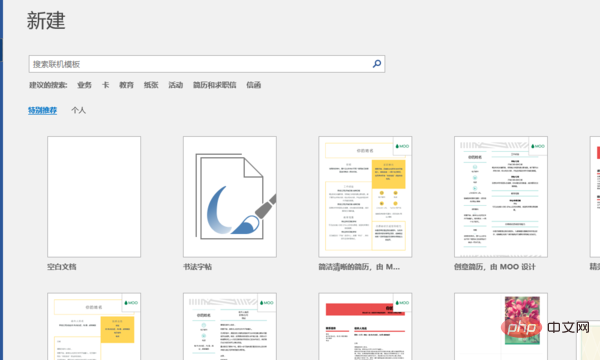The image size is (600, 360).
Task: Search suggested keyword 纸张
Action: pyautogui.click(x=151, y=85)
